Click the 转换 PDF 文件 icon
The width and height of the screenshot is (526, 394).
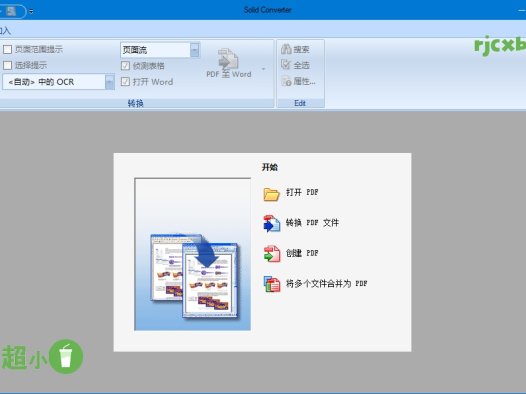[271, 224]
